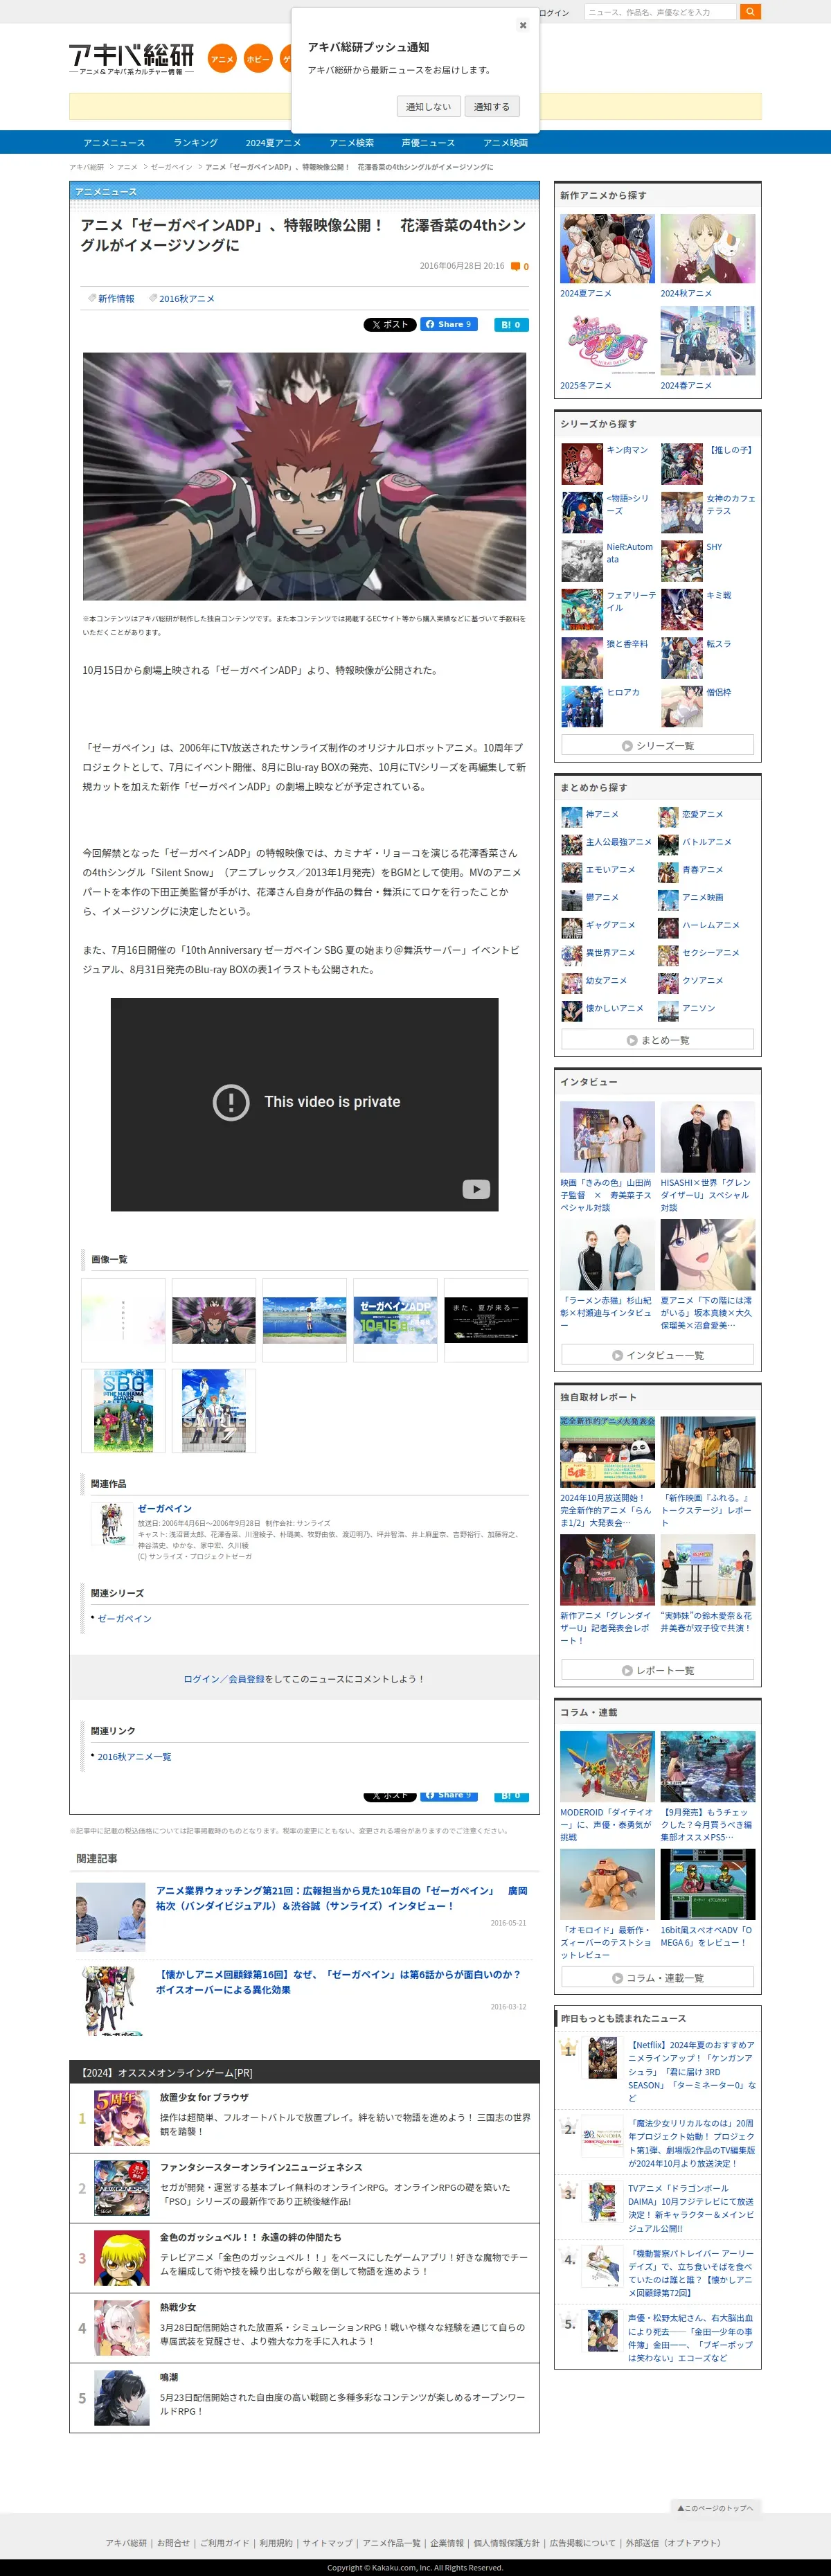Screen dimensions: 831x2576
Task: Open the アニメ映画 nav tab
Action: pos(505,143)
